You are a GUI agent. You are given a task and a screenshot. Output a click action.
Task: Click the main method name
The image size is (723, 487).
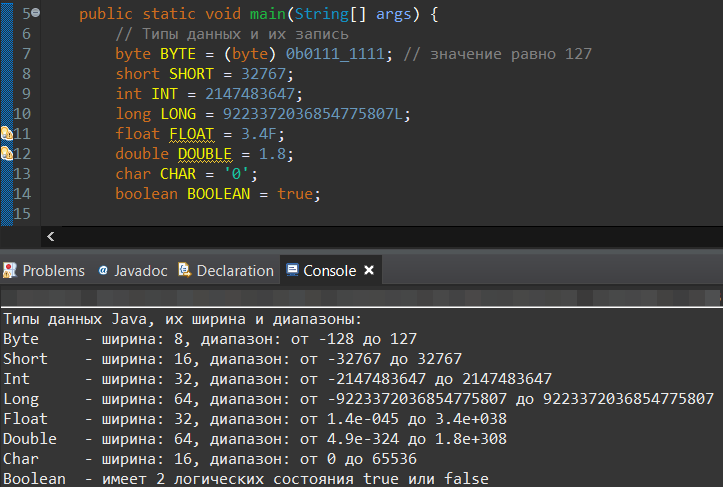(x=268, y=14)
